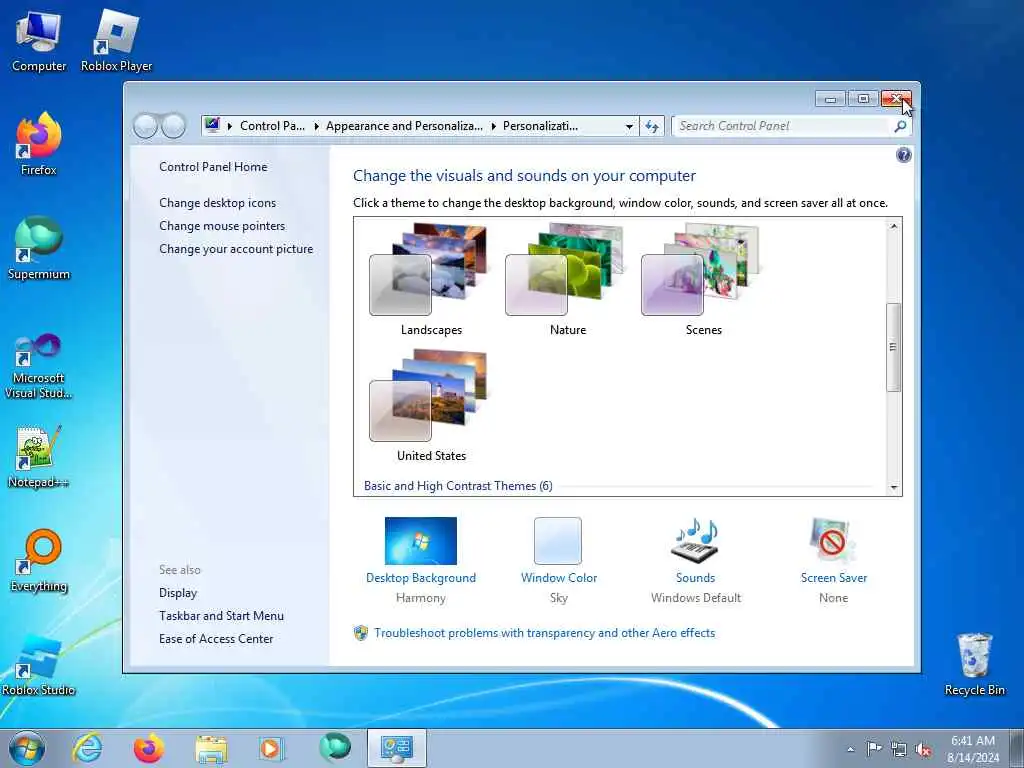Image resolution: width=1024 pixels, height=768 pixels.
Task: Open the Display link
Action: pos(178,593)
